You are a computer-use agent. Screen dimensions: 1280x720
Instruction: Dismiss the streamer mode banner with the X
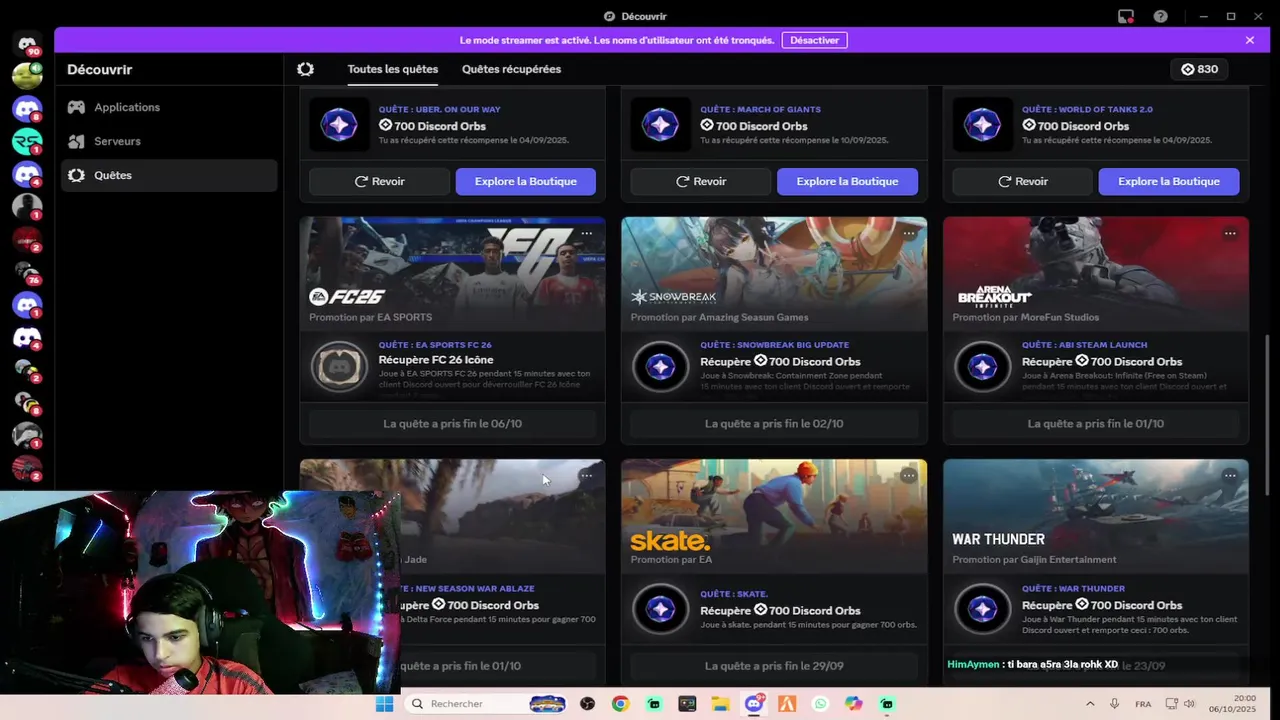[1250, 40]
